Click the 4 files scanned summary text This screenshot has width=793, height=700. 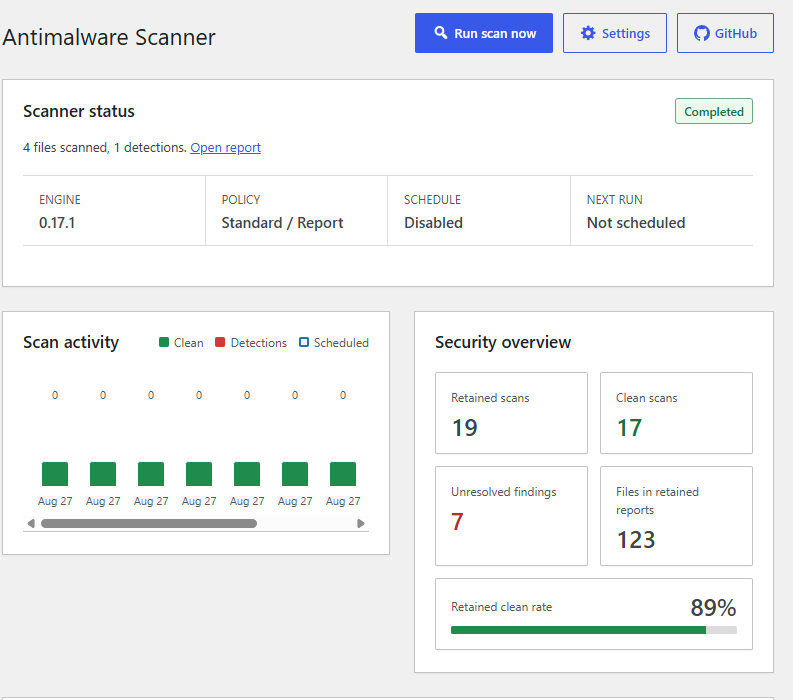click(x=105, y=148)
